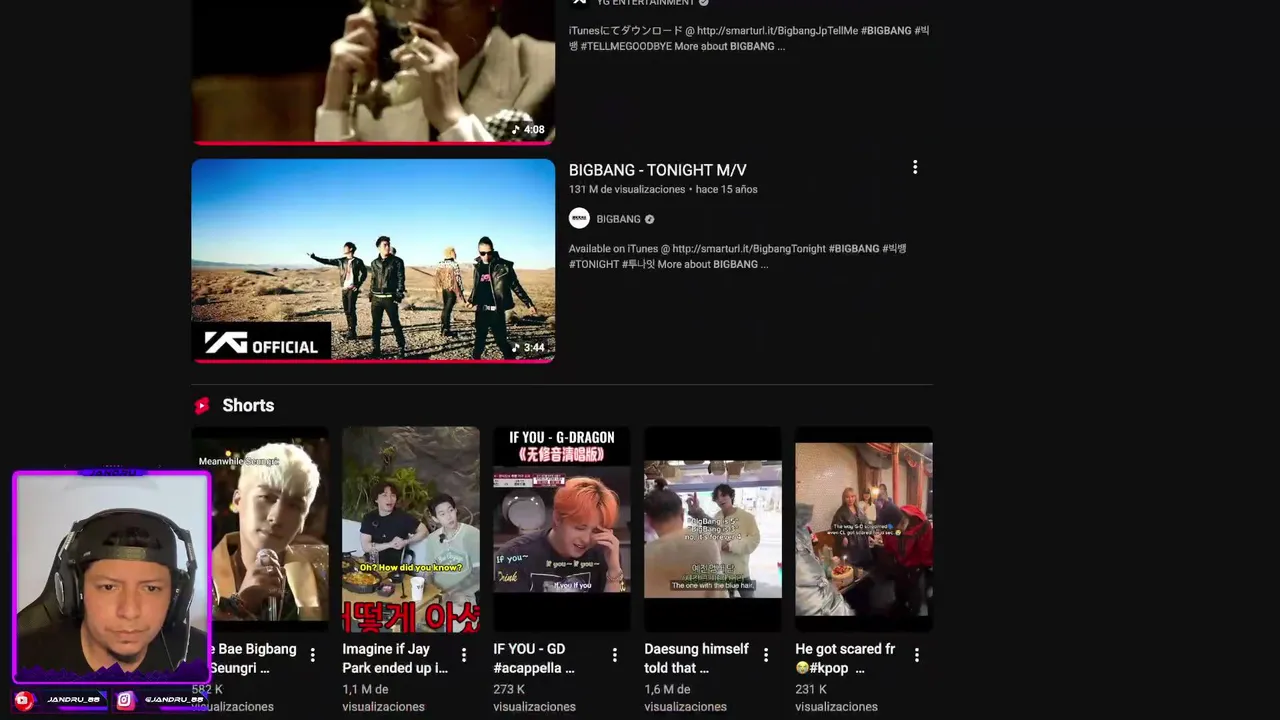Click the Daesung himself told that title
The image size is (1280, 720).
point(696,658)
